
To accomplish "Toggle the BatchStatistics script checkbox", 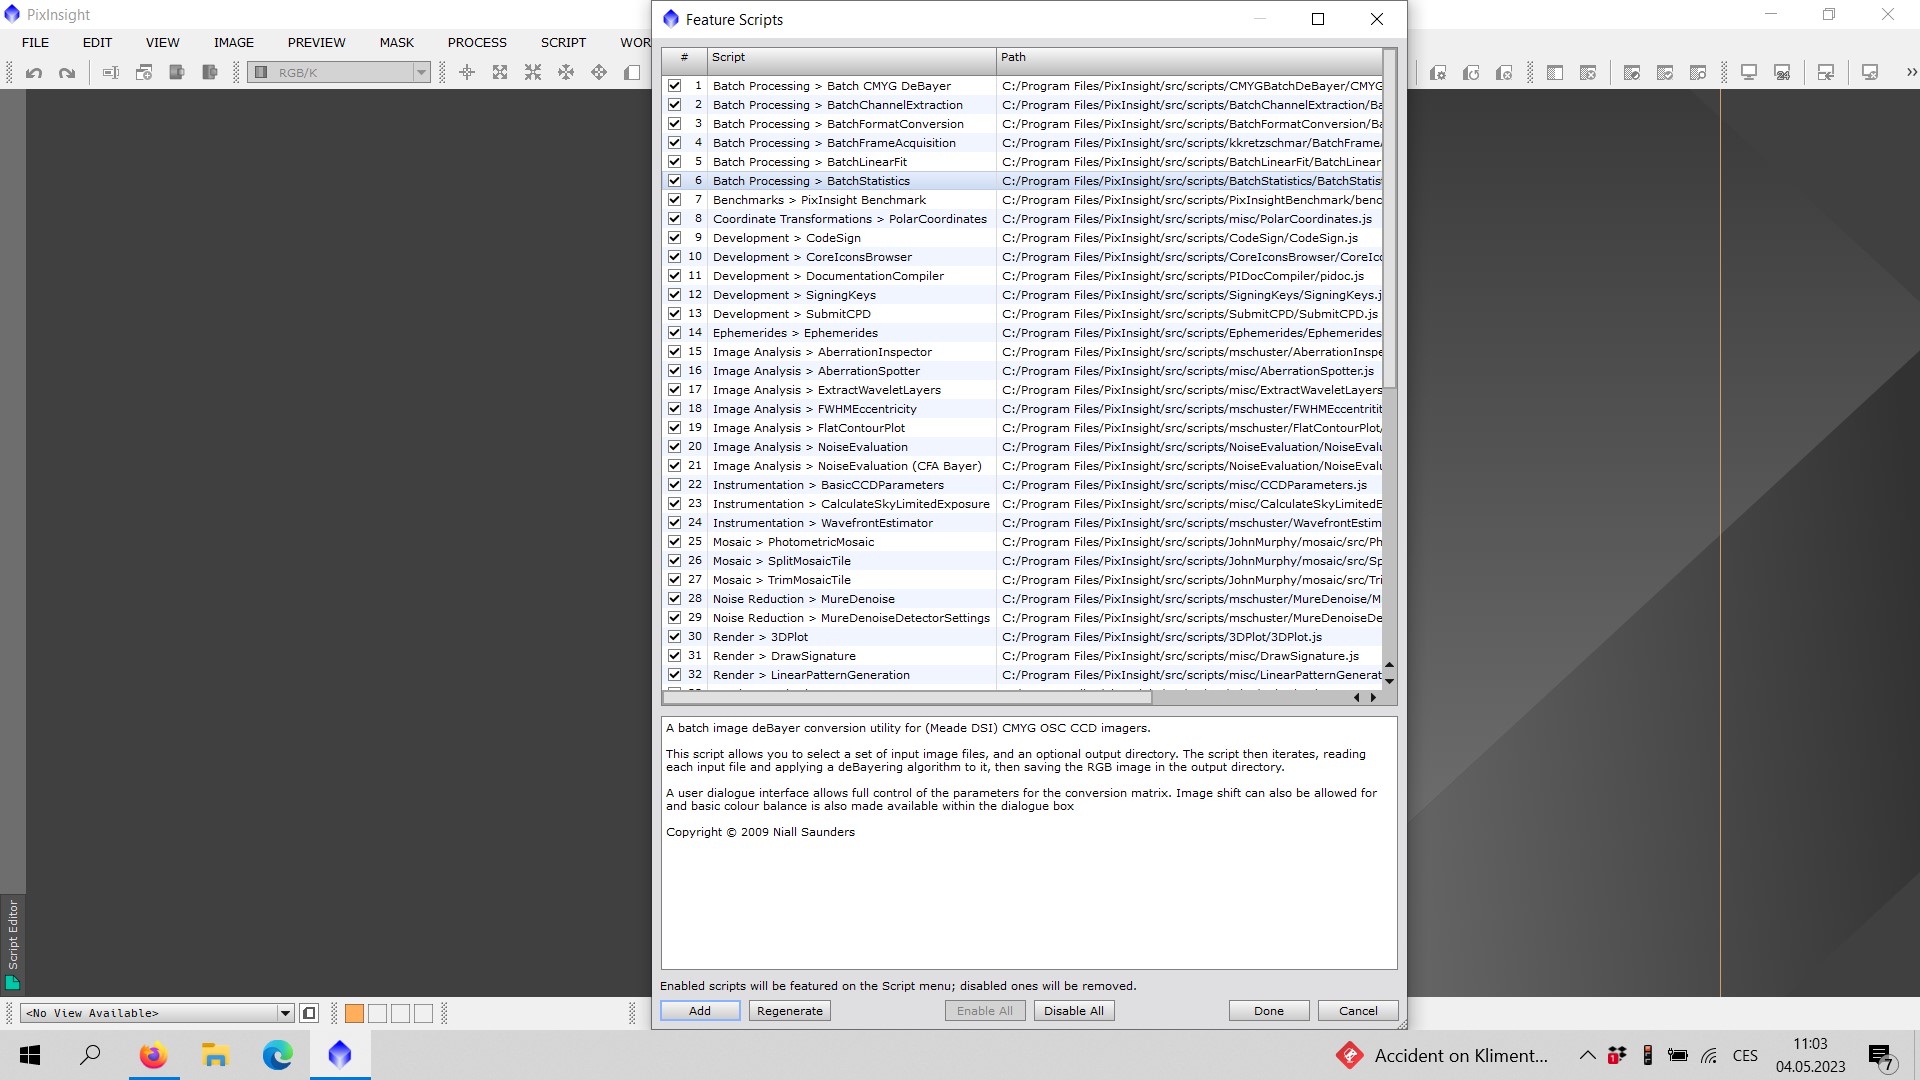I will click(x=675, y=181).
